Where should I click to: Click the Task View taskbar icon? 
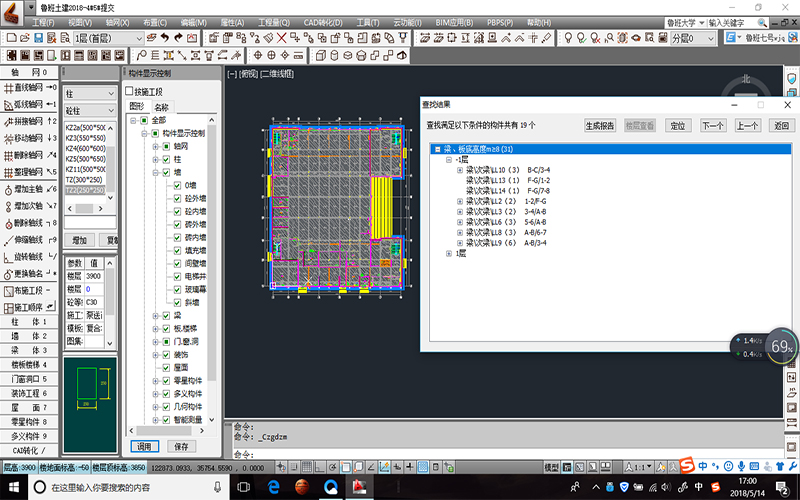tap(244, 487)
